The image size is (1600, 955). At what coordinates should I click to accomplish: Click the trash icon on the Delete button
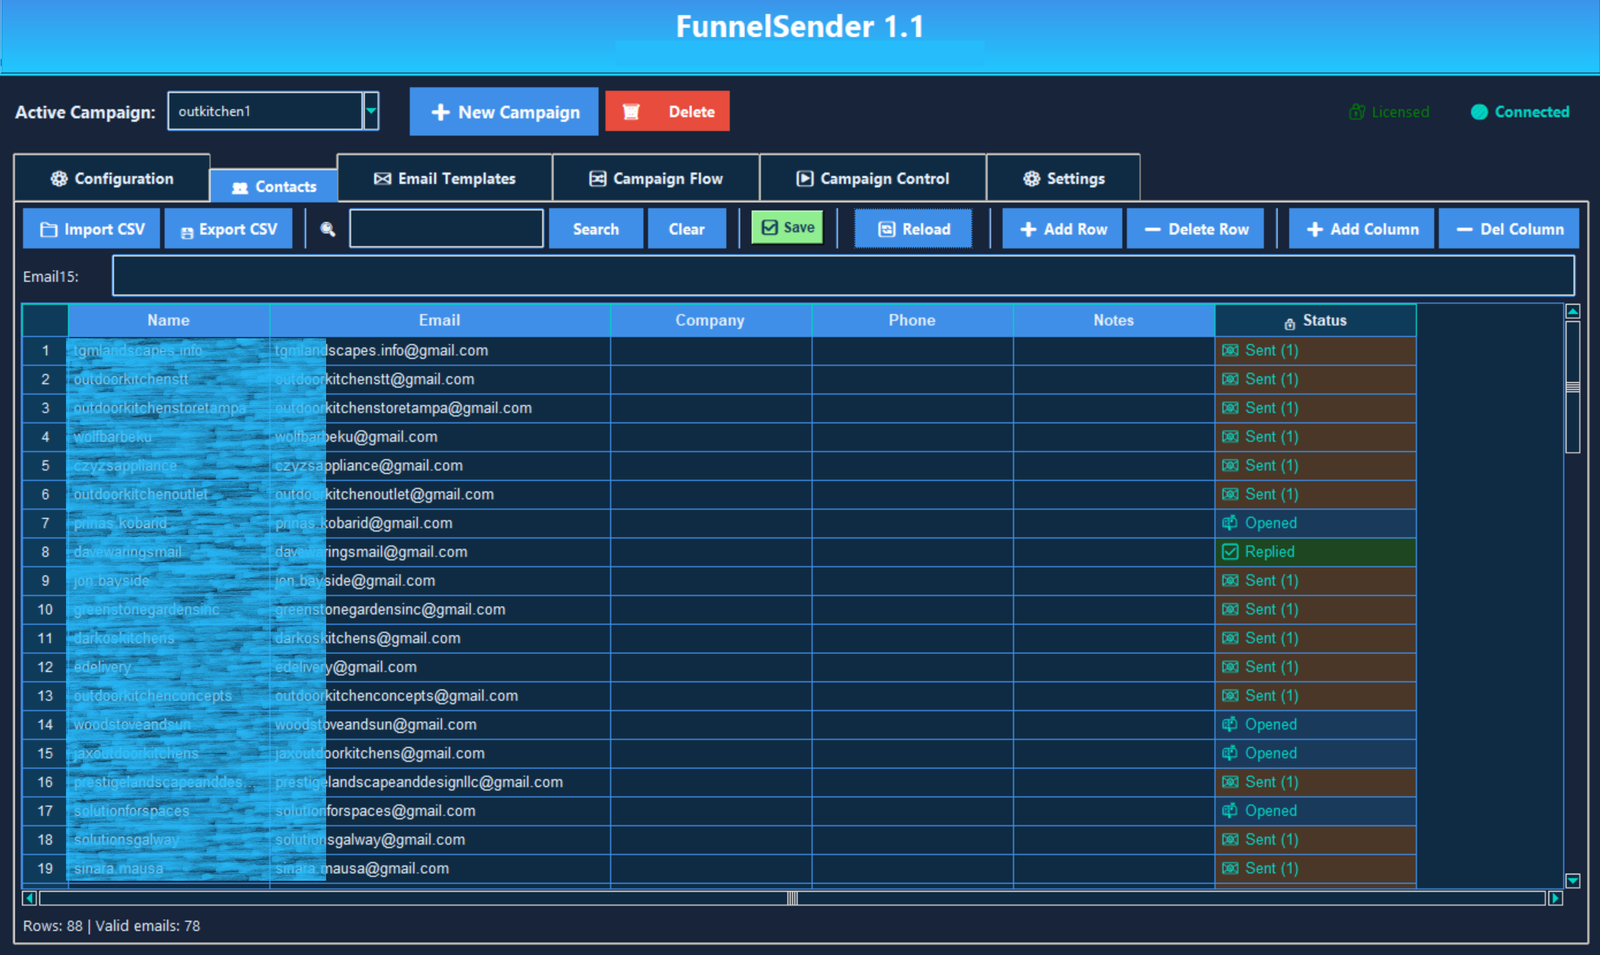[x=631, y=111]
